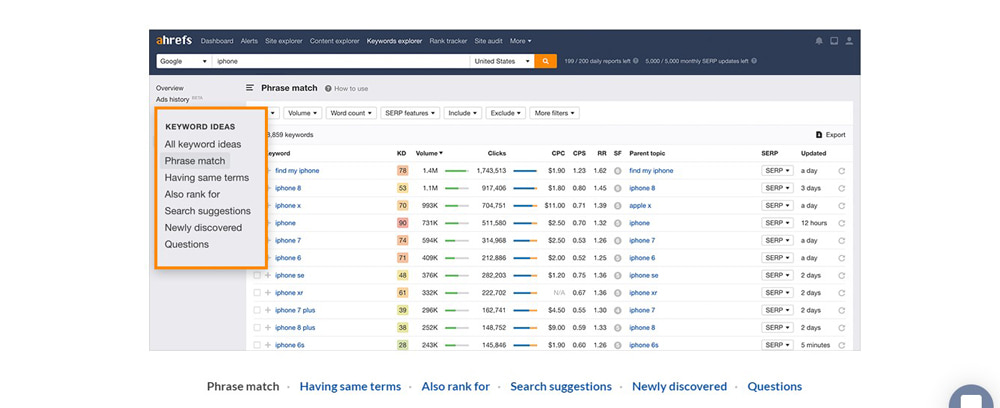
Task: Click the KD 78 difficulty badge
Action: [402, 171]
